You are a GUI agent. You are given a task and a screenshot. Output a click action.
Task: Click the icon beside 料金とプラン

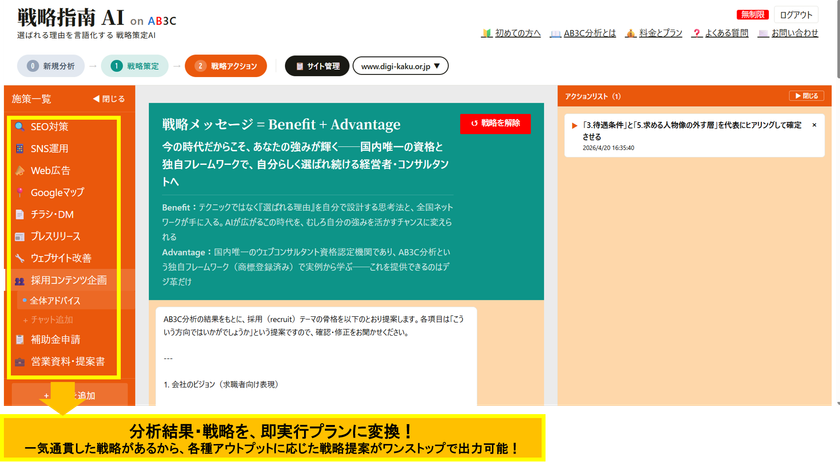(x=631, y=33)
